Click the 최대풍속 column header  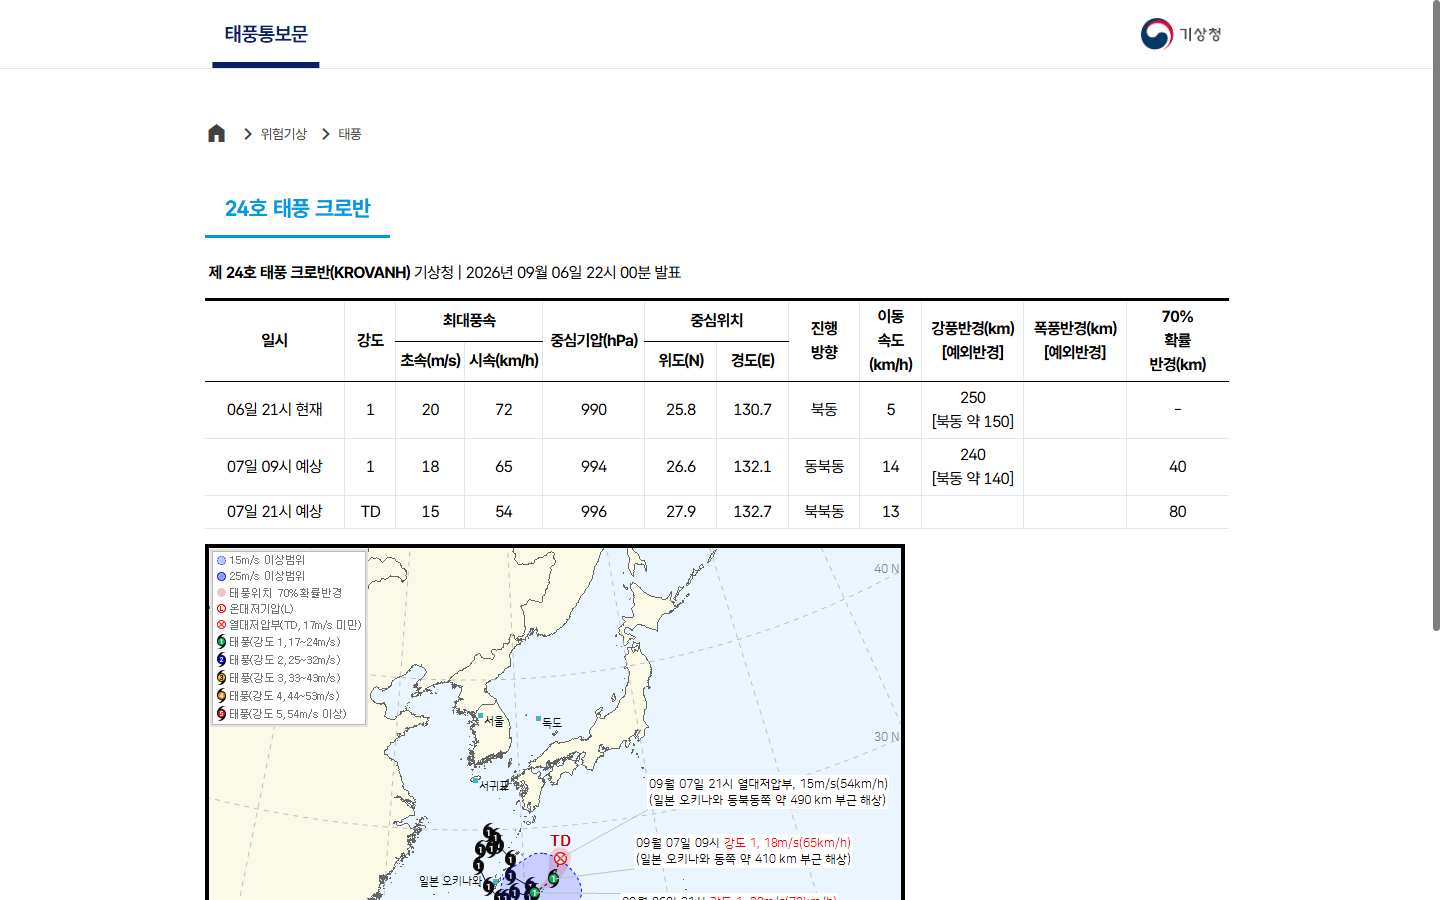tap(469, 321)
